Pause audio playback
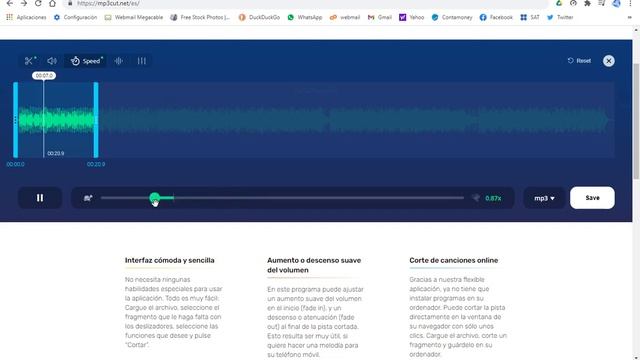Image resolution: width=640 pixels, height=360 pixels. (x=40, y=198)
